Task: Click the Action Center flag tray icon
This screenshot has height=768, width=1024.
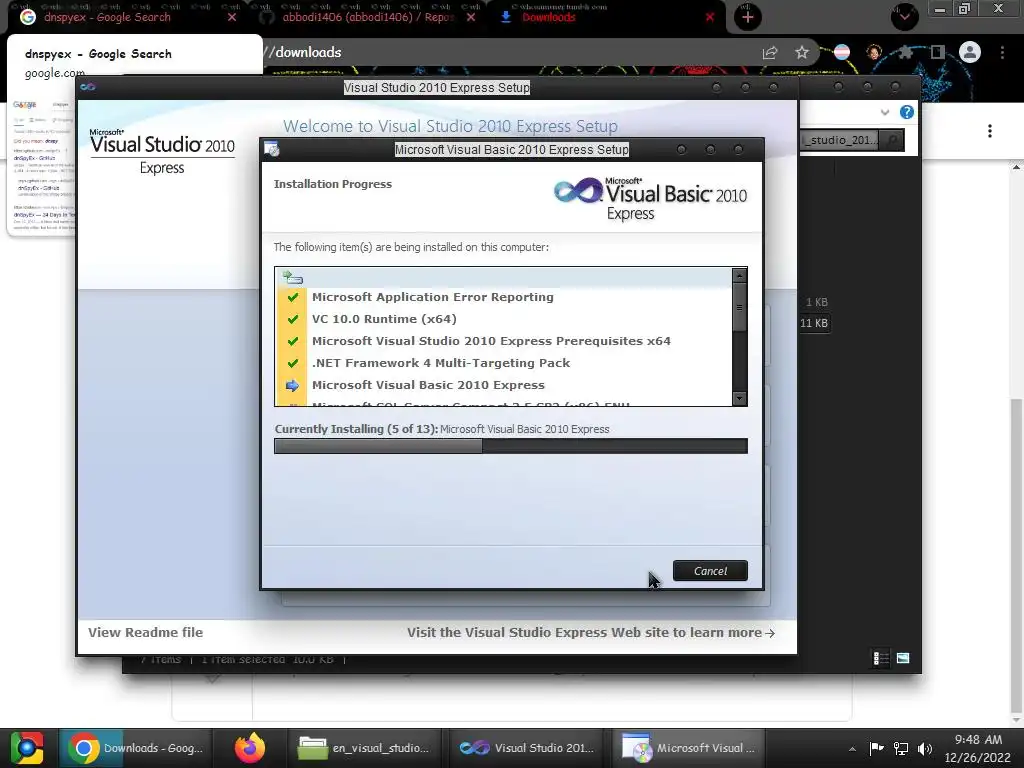Action: 876,748
